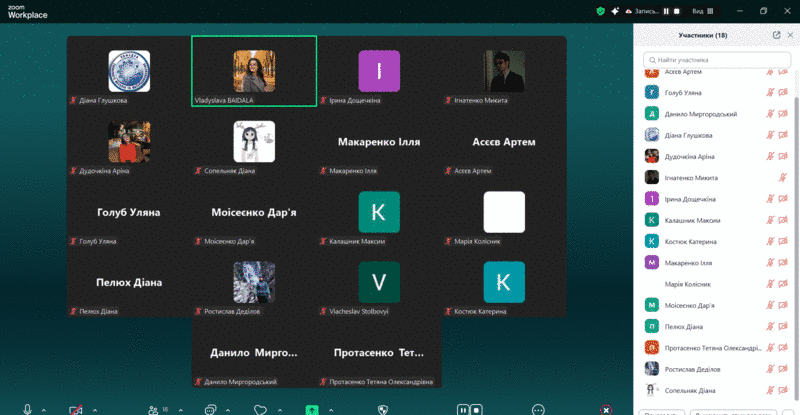The width and height of the screenshot is (800, 415).
Task: Toggle the microphone mute in bottom toolbar
Action: pos(28,408)
